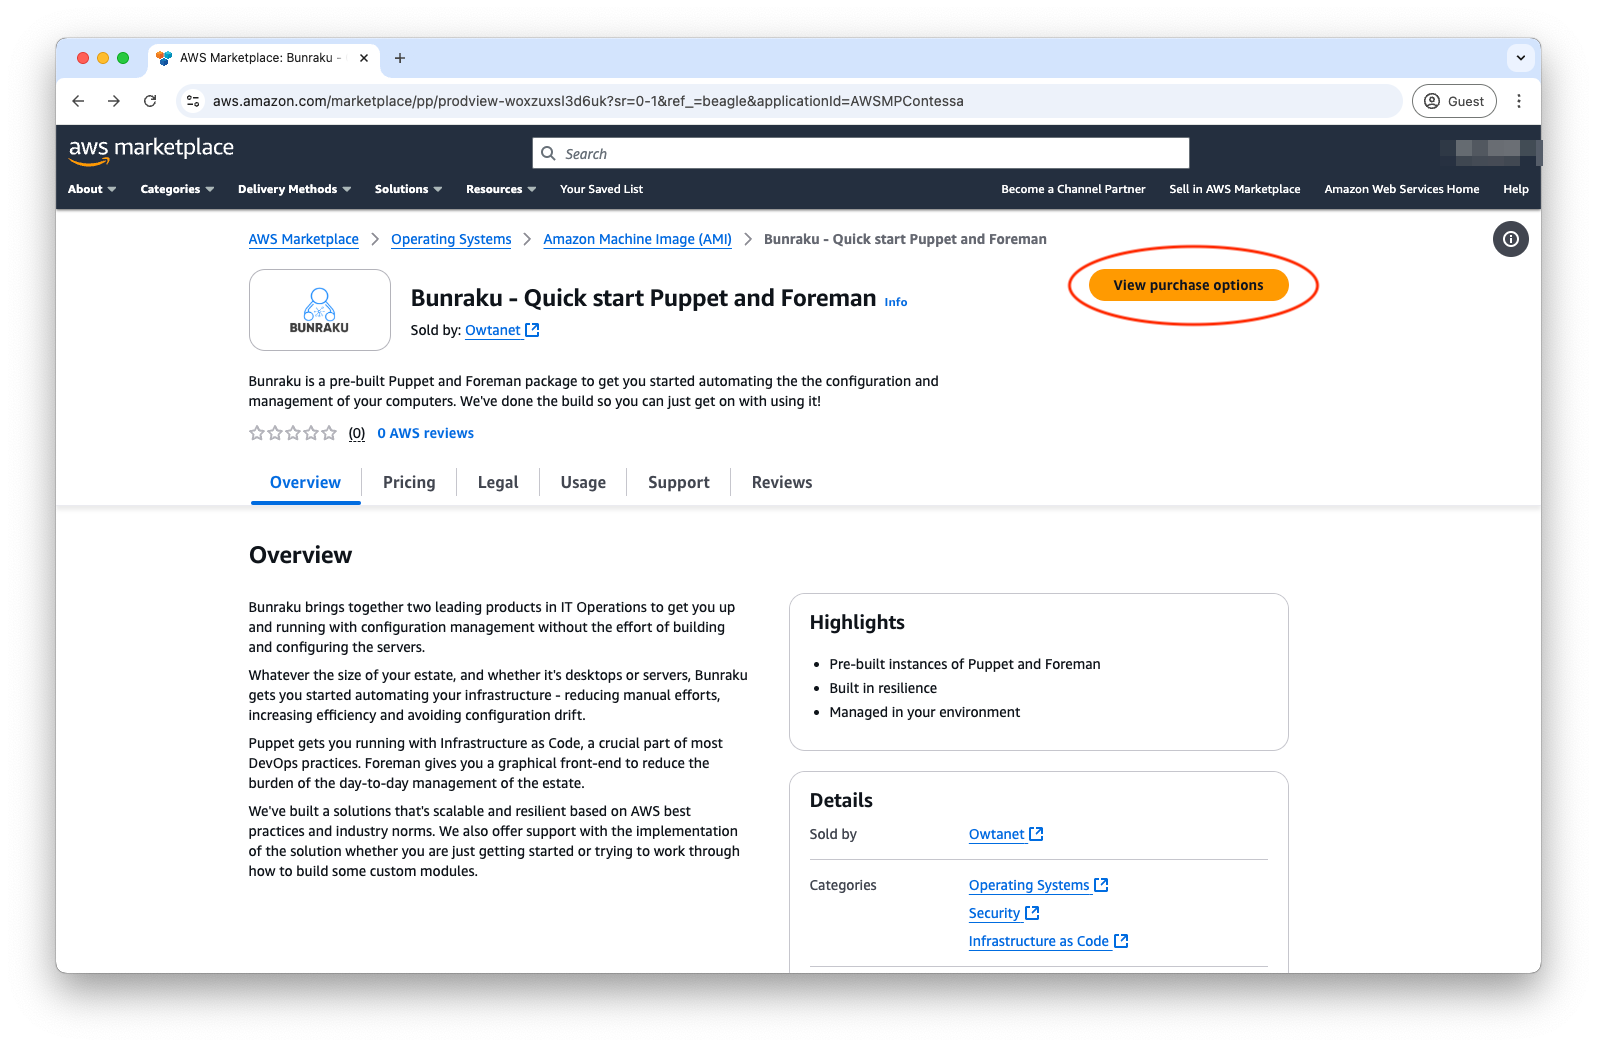
Task: Switch to the Pricing tab
Action: click(409, 482)
